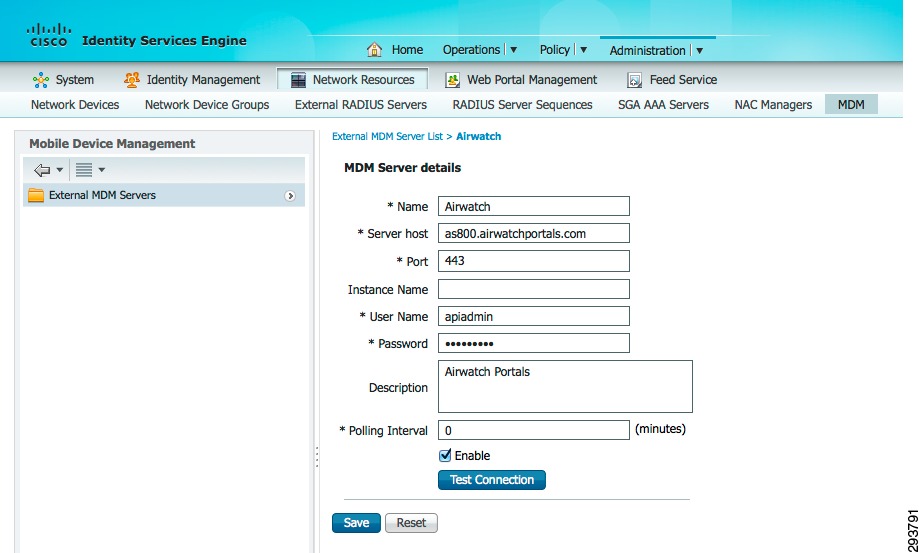Click the Reset button
This screenshot has width=919, height=553.
[x=411, y=523]
